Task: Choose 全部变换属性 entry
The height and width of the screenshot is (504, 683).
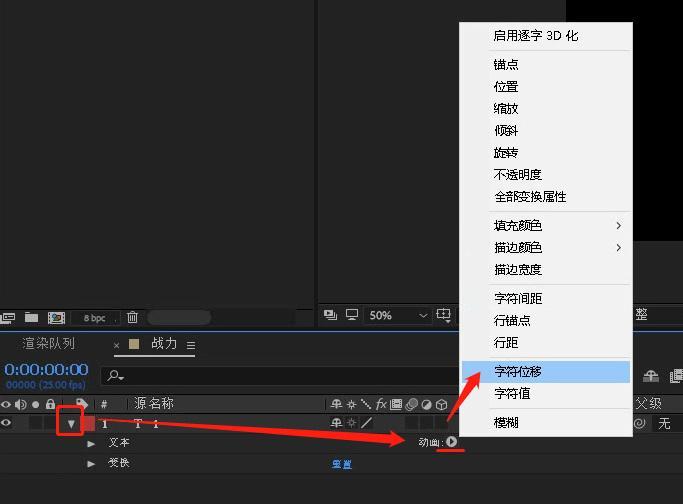Action: [530, 196]
